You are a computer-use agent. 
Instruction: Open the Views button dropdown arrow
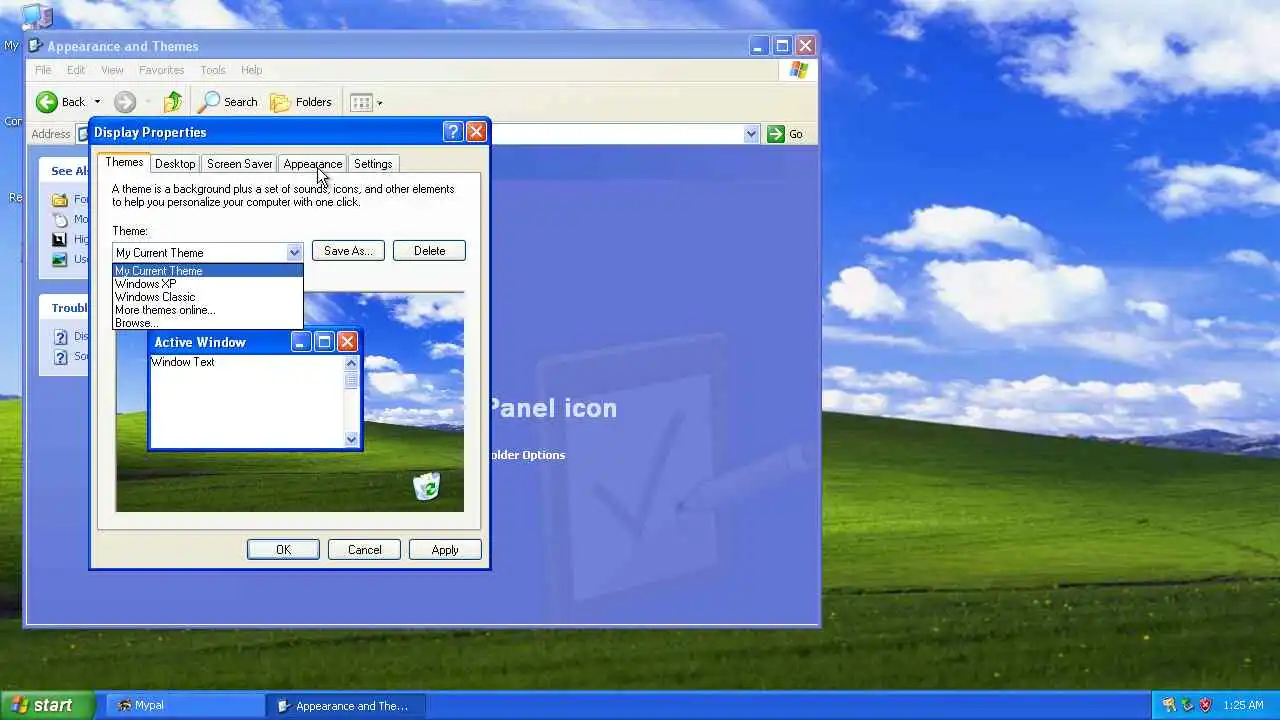[379, 102]
